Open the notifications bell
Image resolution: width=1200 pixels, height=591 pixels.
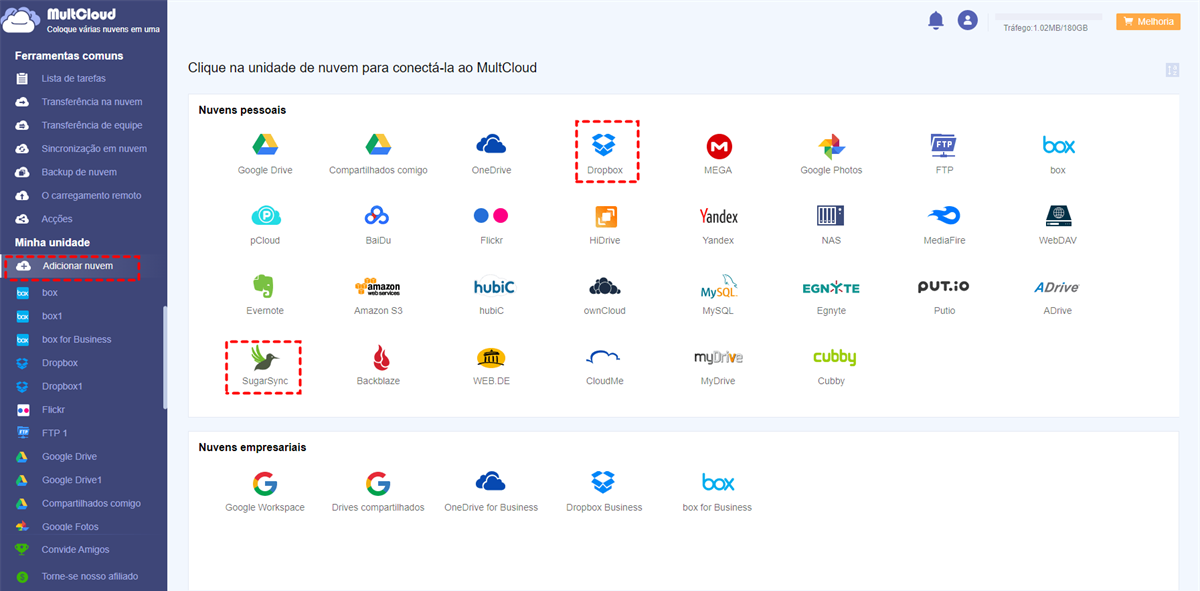point(936,20)
